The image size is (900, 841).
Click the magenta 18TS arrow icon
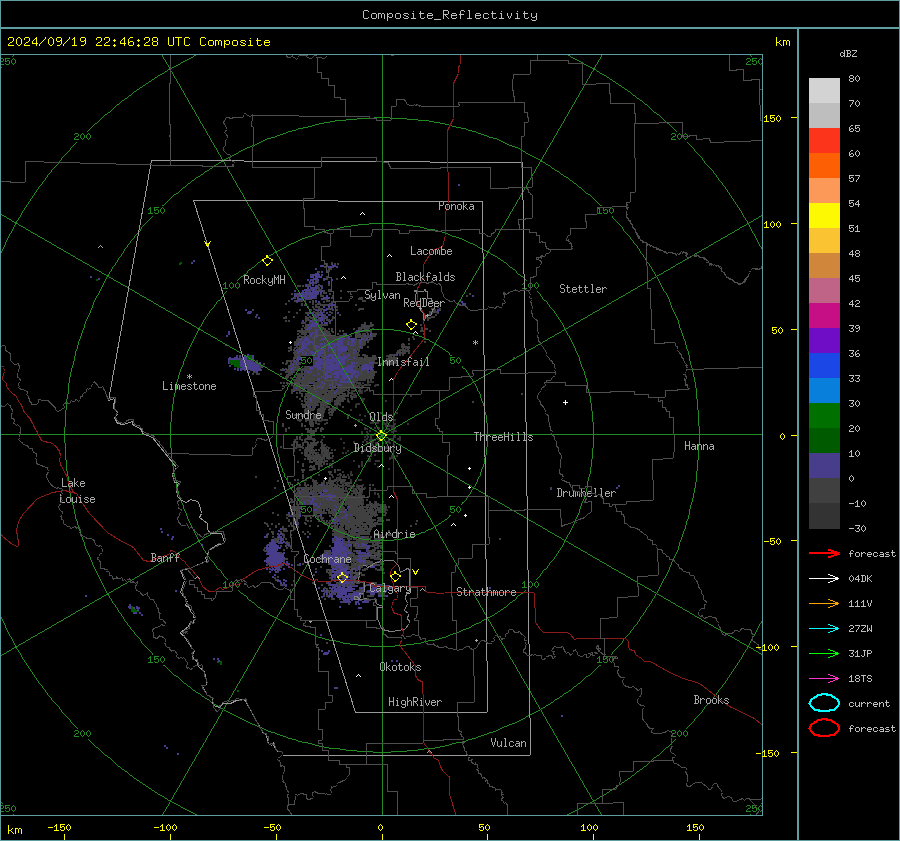click(x=824, y=678)
